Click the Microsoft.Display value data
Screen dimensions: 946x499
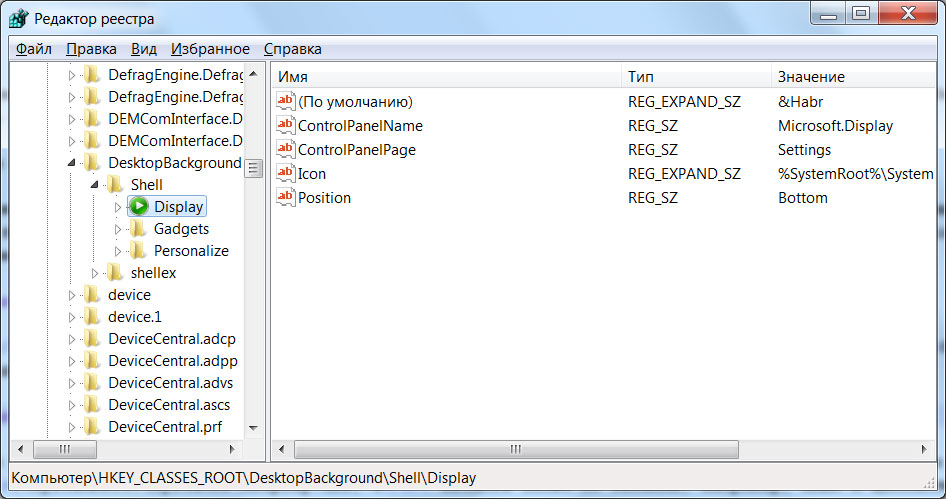[835, 126]
